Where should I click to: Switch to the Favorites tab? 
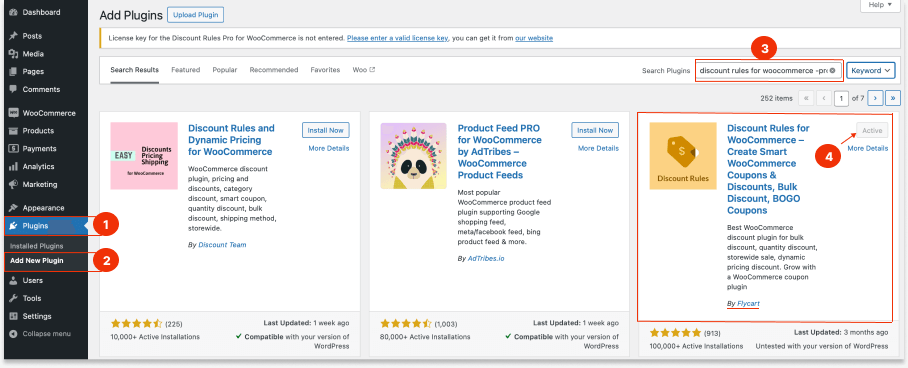(325, 70)
